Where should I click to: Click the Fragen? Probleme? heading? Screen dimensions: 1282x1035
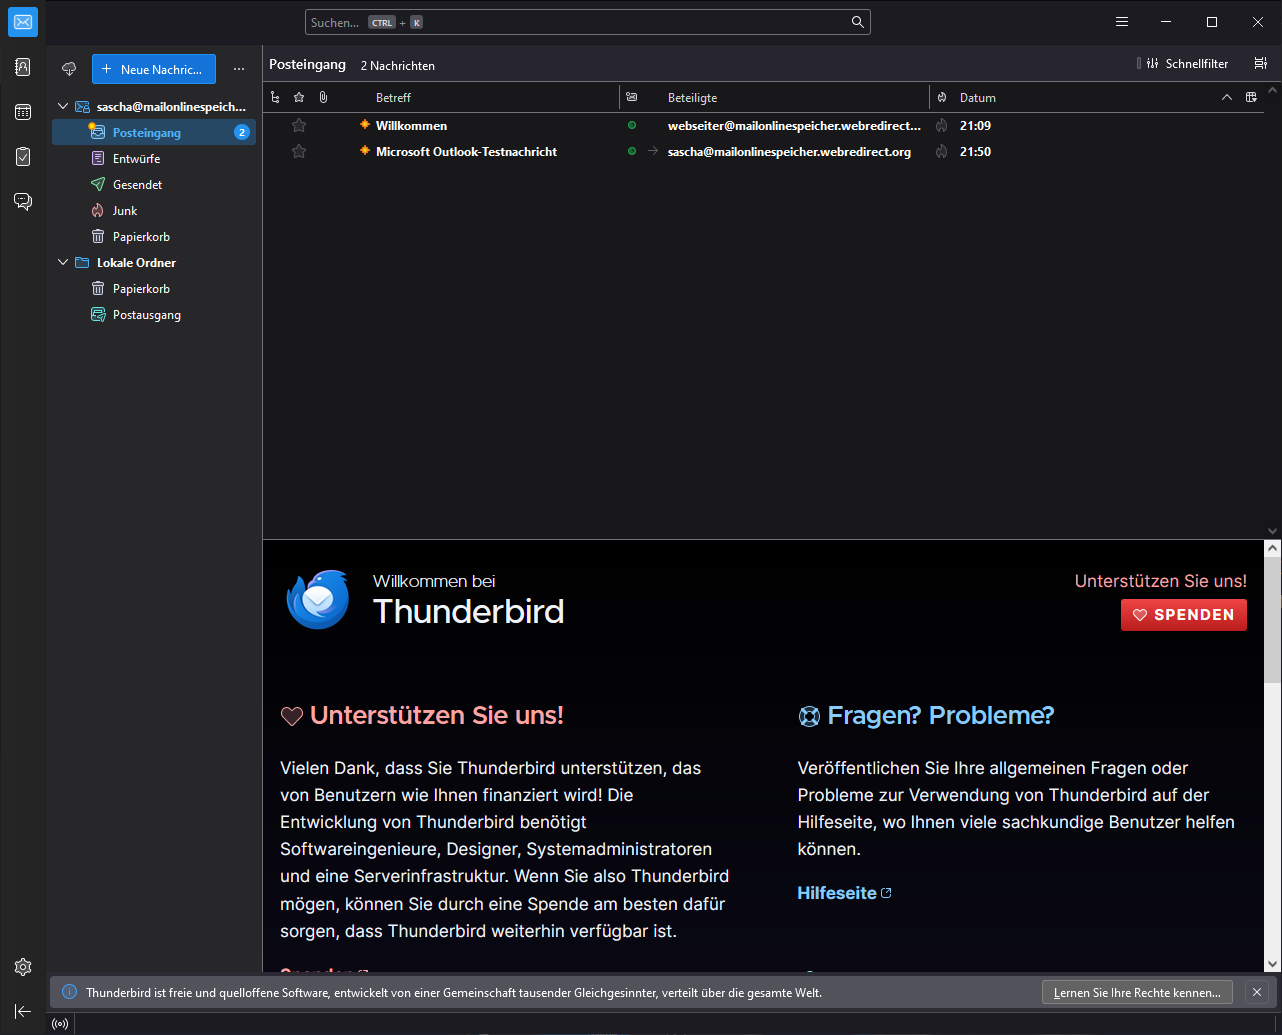pyautogui.click(x=940, y=715)
